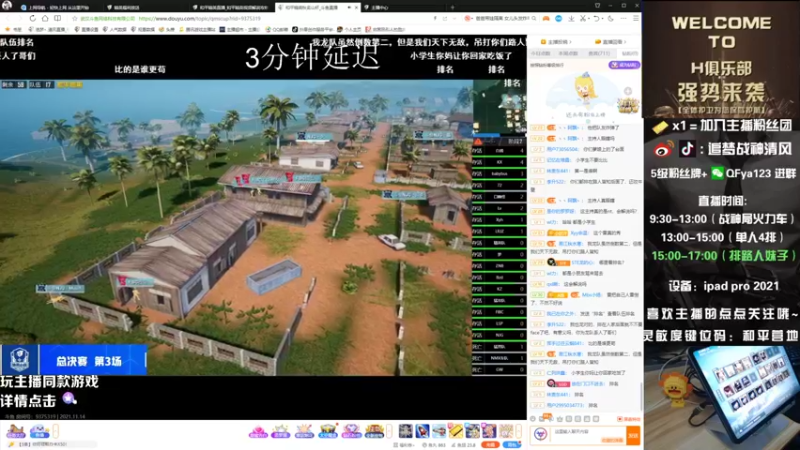Click the purple orb under 详情点击
The height and width of the screenshot is (450, 800).
point(69,399)
